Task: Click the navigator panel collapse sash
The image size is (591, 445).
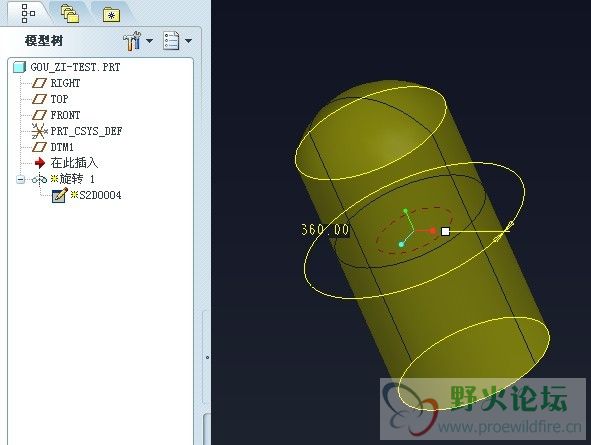Action: click(207, 357)
